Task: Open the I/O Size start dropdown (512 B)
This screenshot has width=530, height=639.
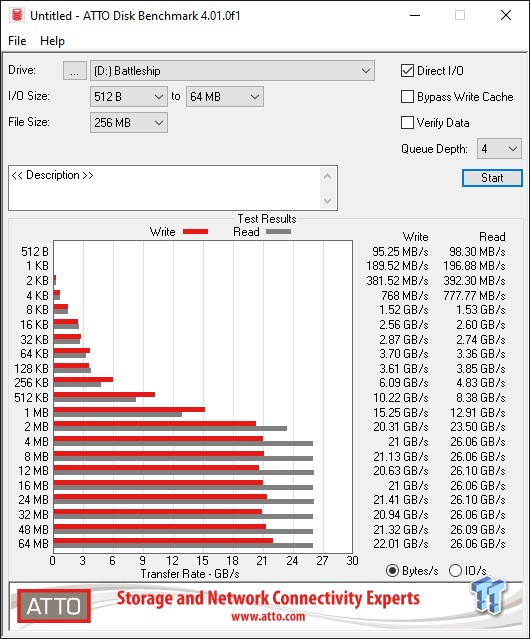Action: 129,97
